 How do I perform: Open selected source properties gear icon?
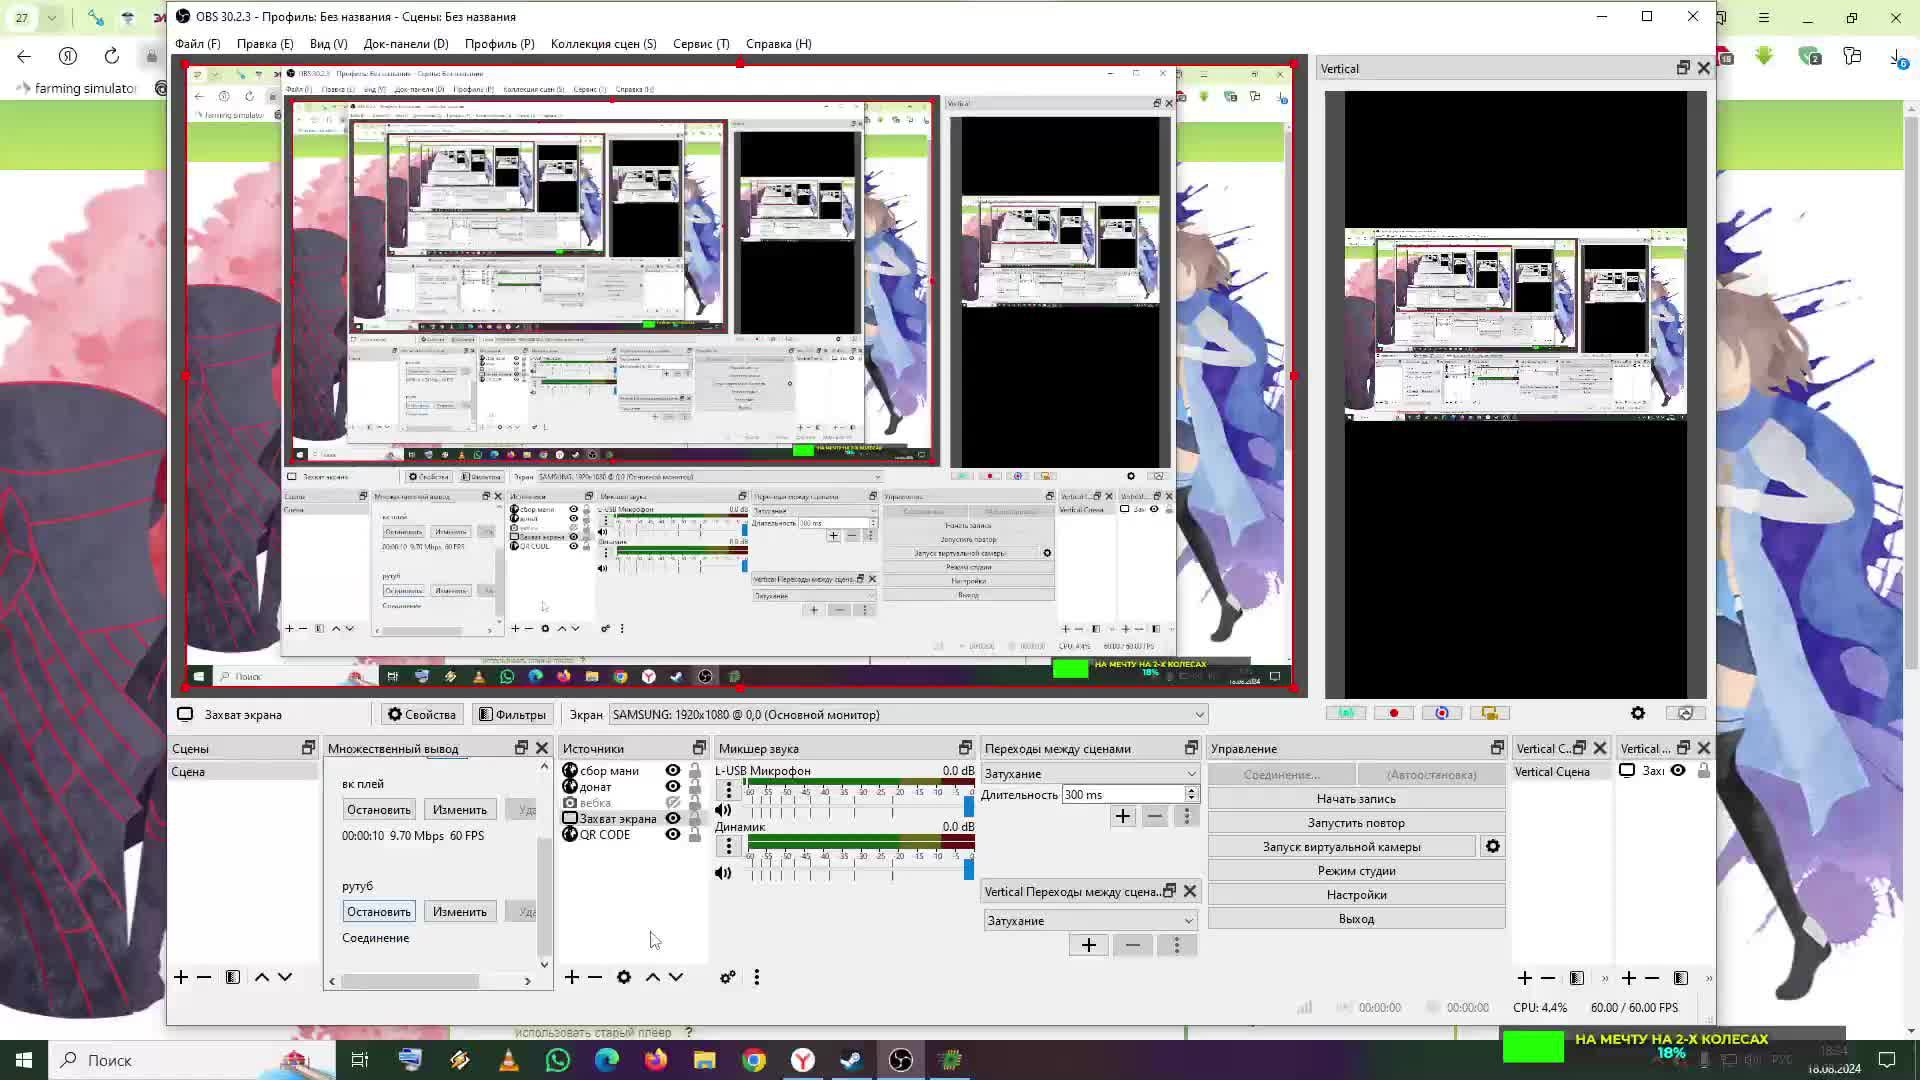click(x=624, y=977)
